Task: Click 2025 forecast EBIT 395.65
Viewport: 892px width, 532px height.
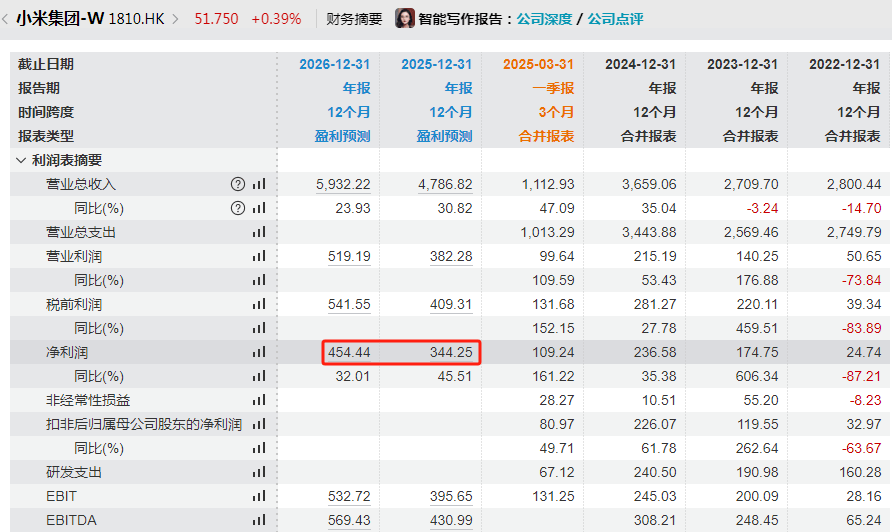Action: click(451, 496)
